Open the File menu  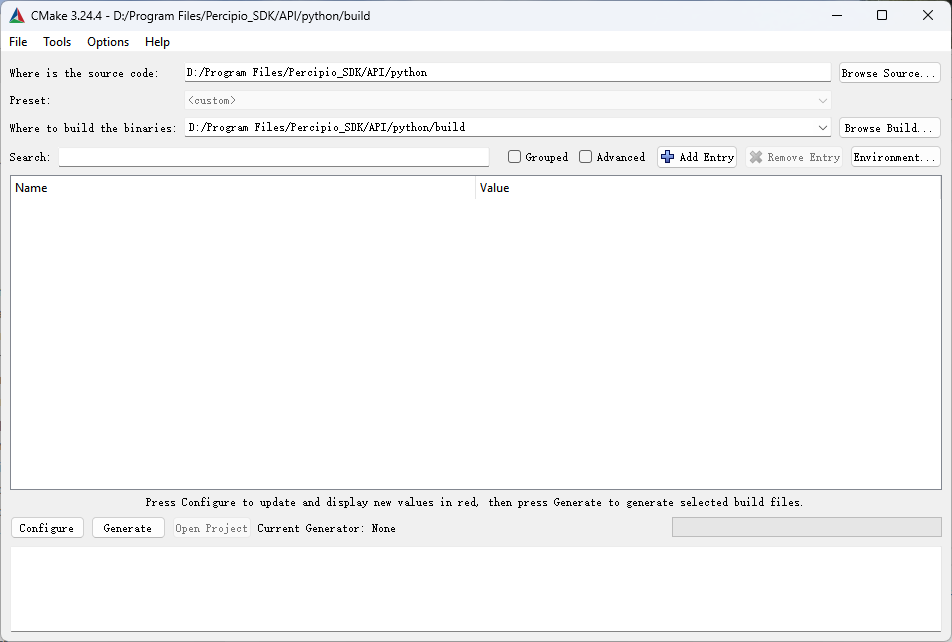click(x=18, y=42)
